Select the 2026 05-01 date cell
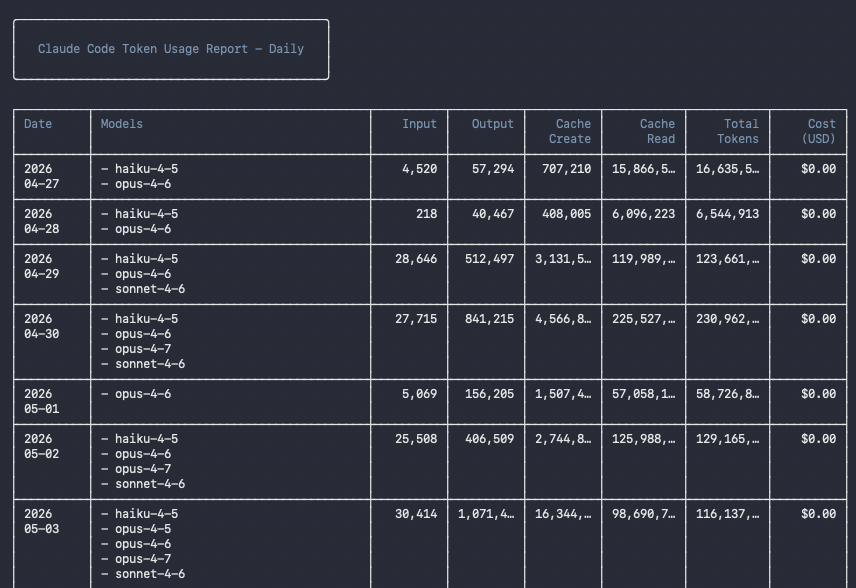856x588 pixels. pos(41,401)
